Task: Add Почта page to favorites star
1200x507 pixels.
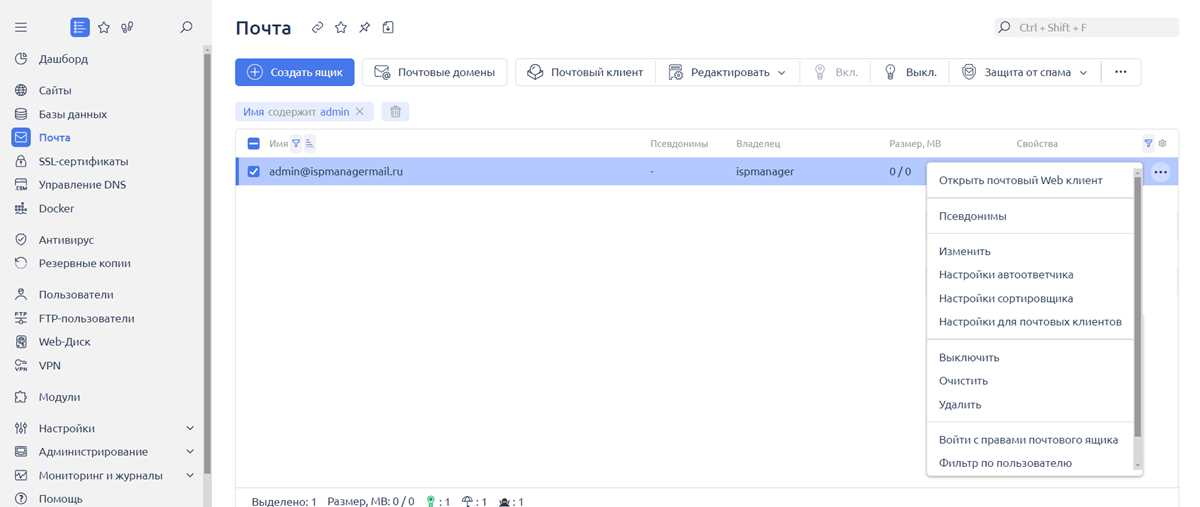Action: tap(341, 28)
